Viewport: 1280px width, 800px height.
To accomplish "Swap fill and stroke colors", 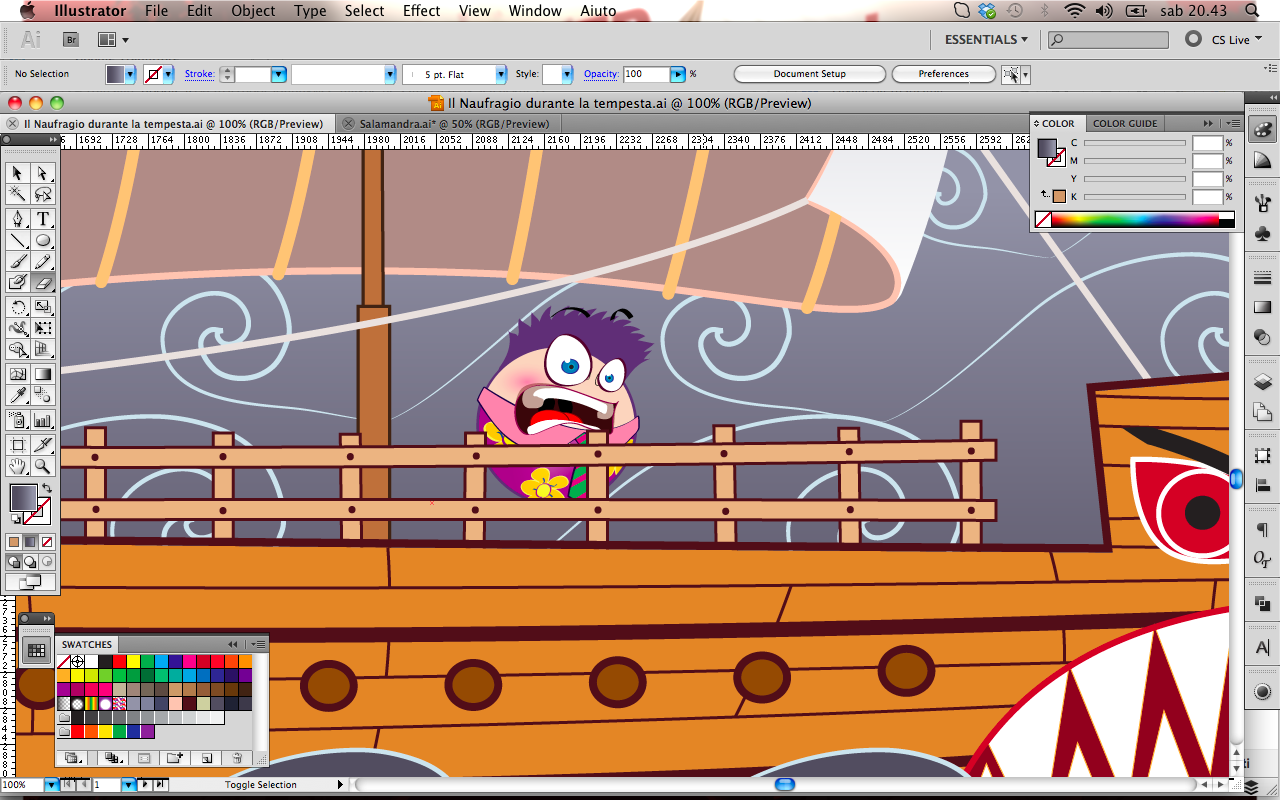I will click(45, 487).
